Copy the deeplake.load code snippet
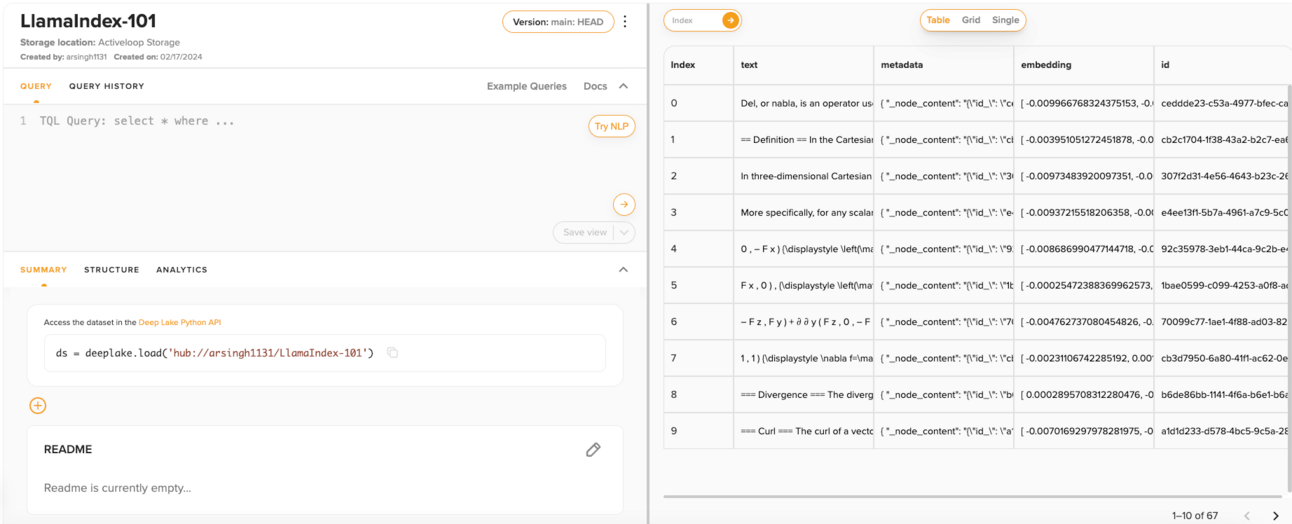This screenshot has width=1292, height=524. [x=392, y=352]
